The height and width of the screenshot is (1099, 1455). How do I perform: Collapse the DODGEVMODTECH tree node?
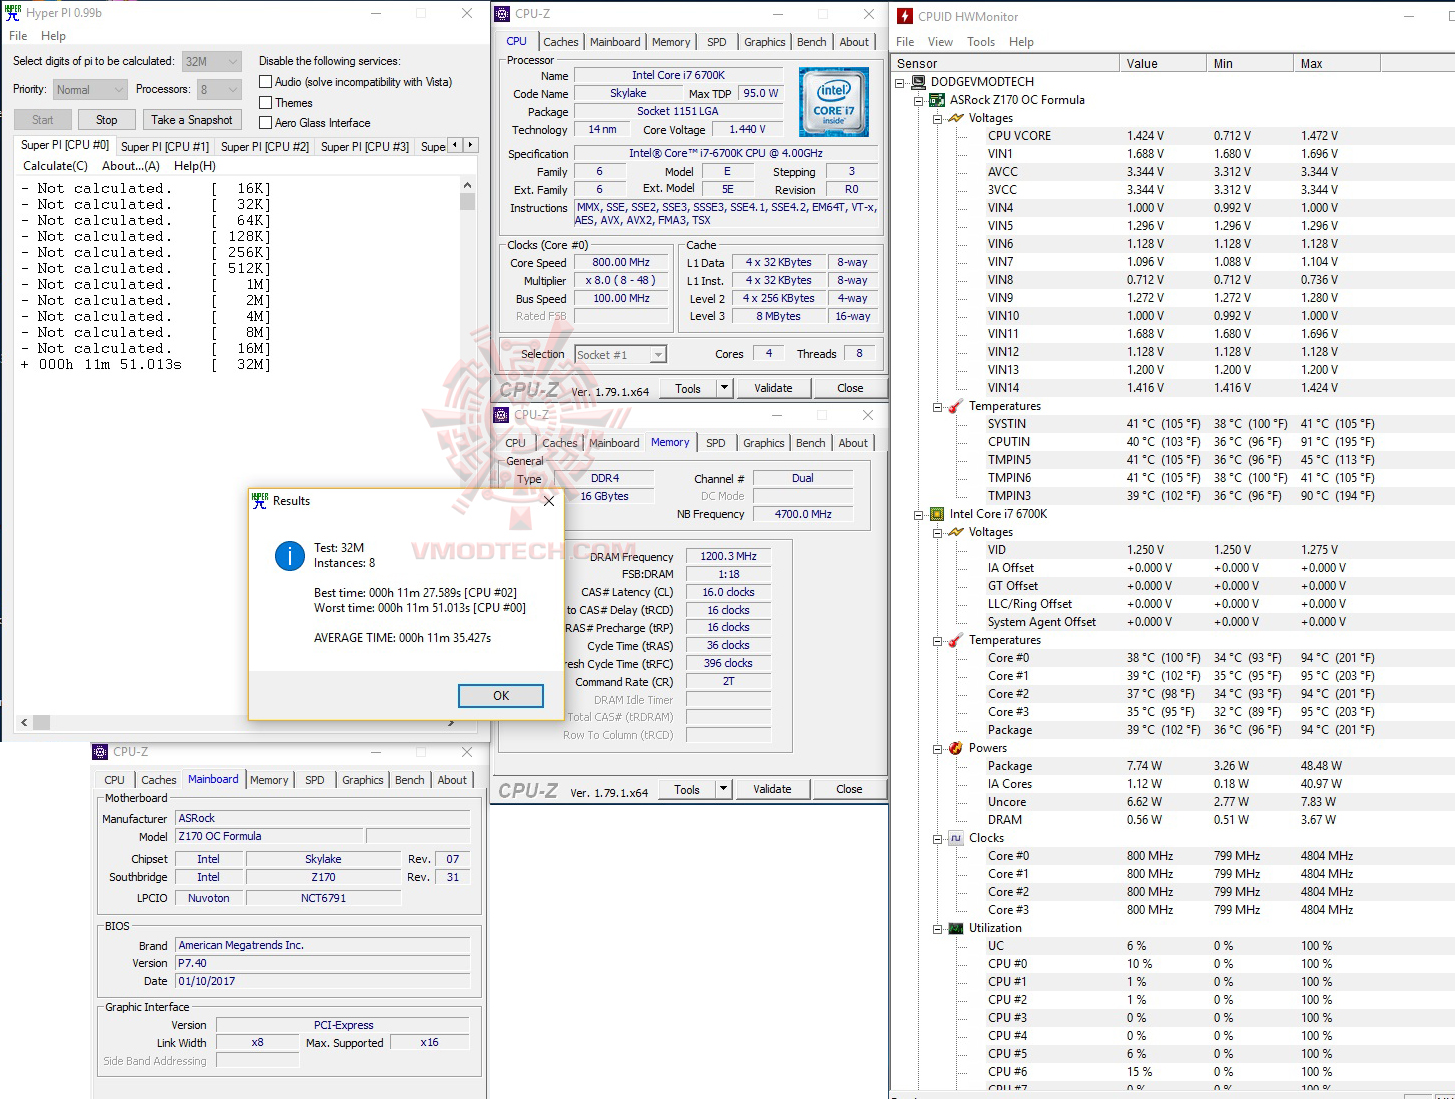[x=900, y=82]
